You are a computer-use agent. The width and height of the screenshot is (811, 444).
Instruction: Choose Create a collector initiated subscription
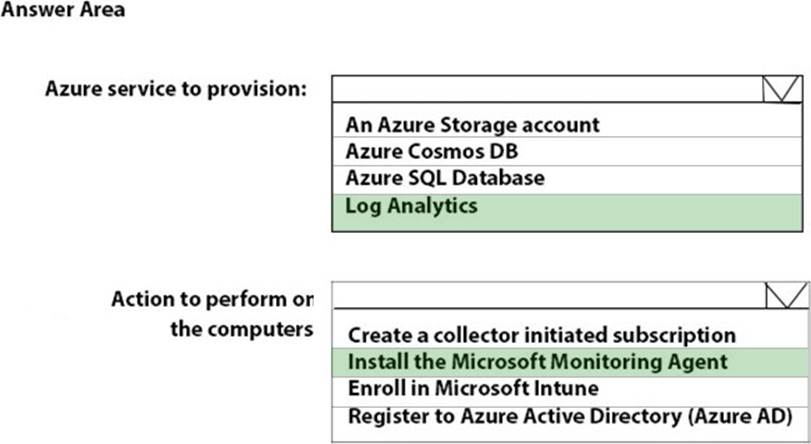[541, 335]
